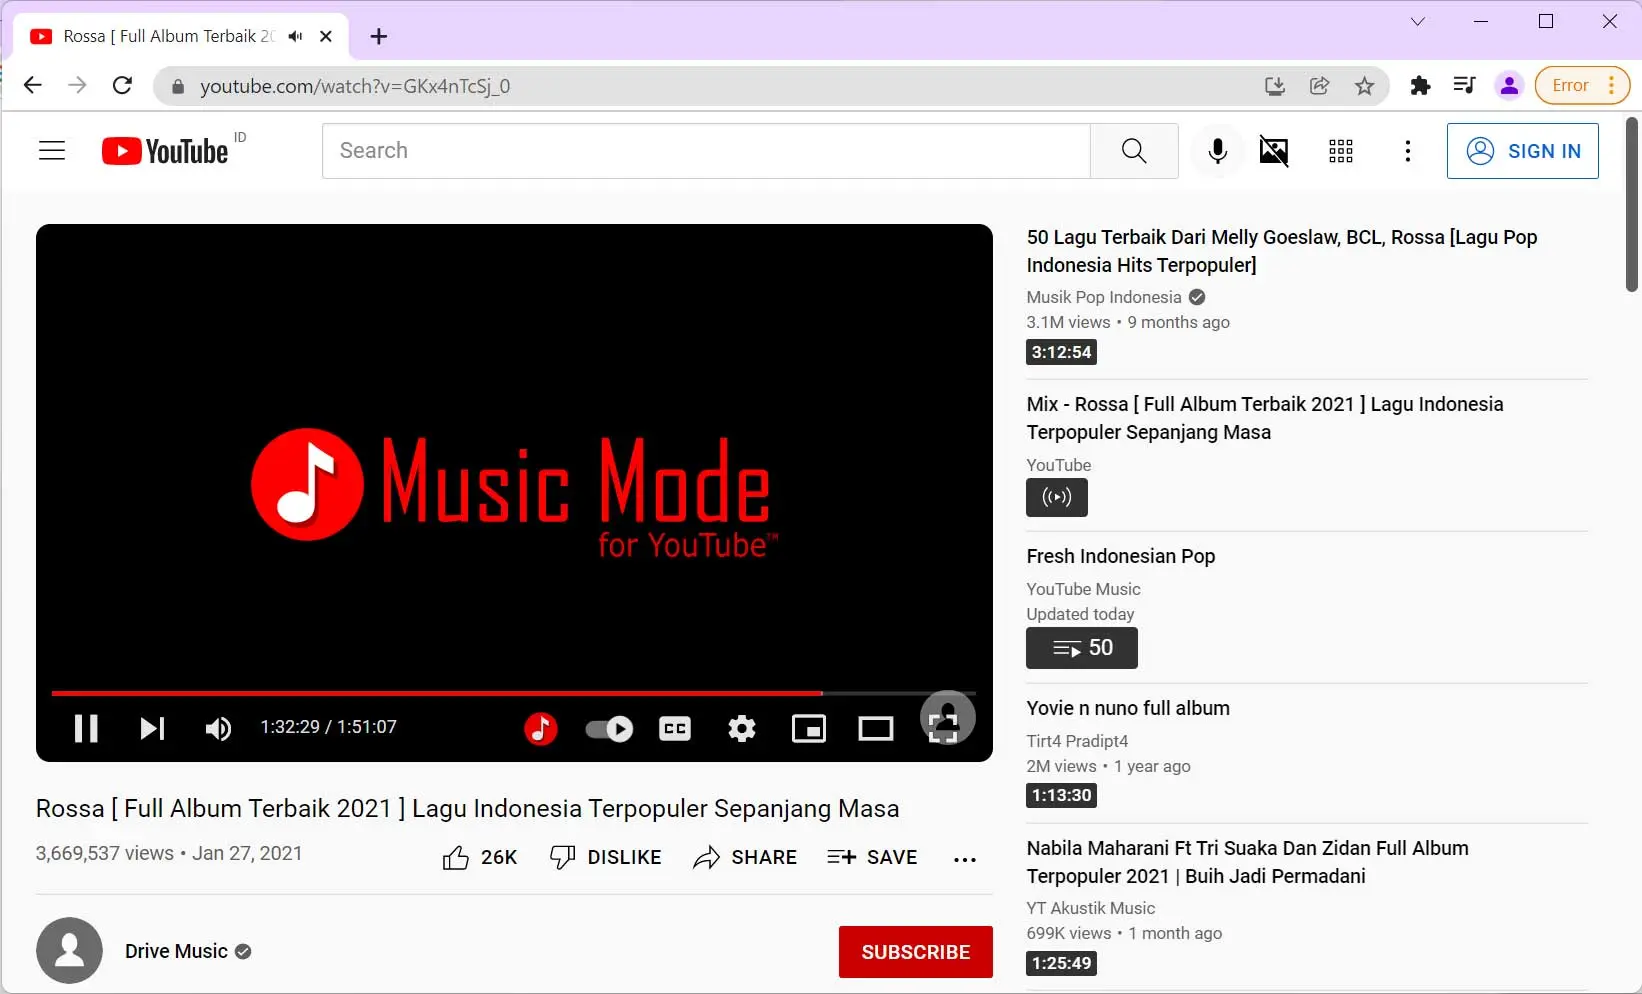Switch to theater mode view

[875, 728]
